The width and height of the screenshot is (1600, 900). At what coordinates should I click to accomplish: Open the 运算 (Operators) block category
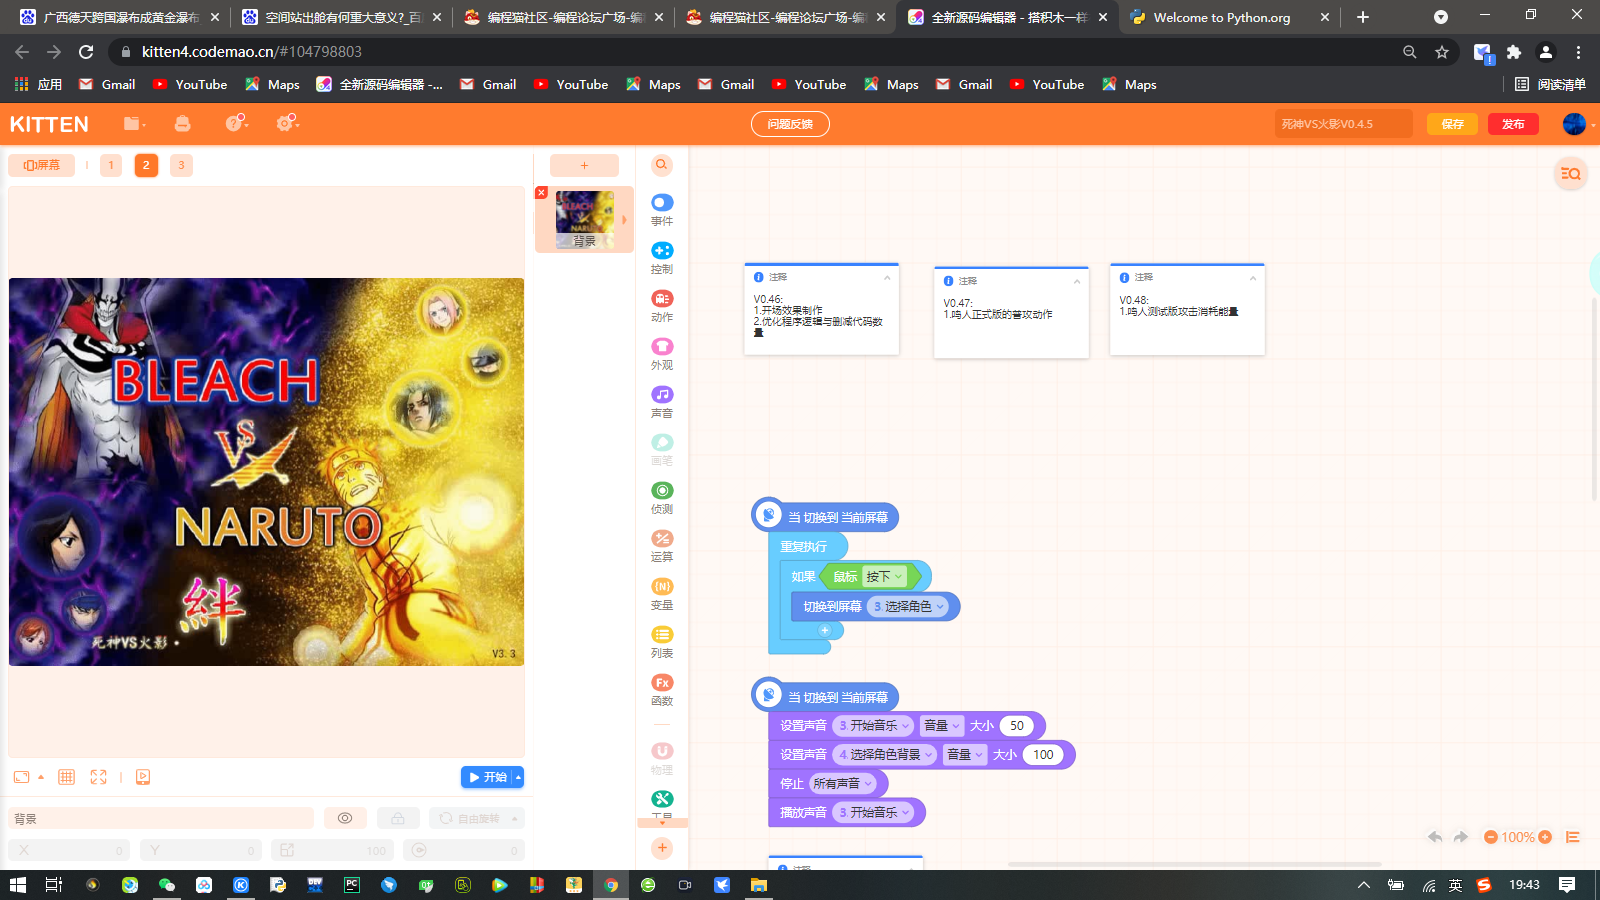tap(662, 545)
